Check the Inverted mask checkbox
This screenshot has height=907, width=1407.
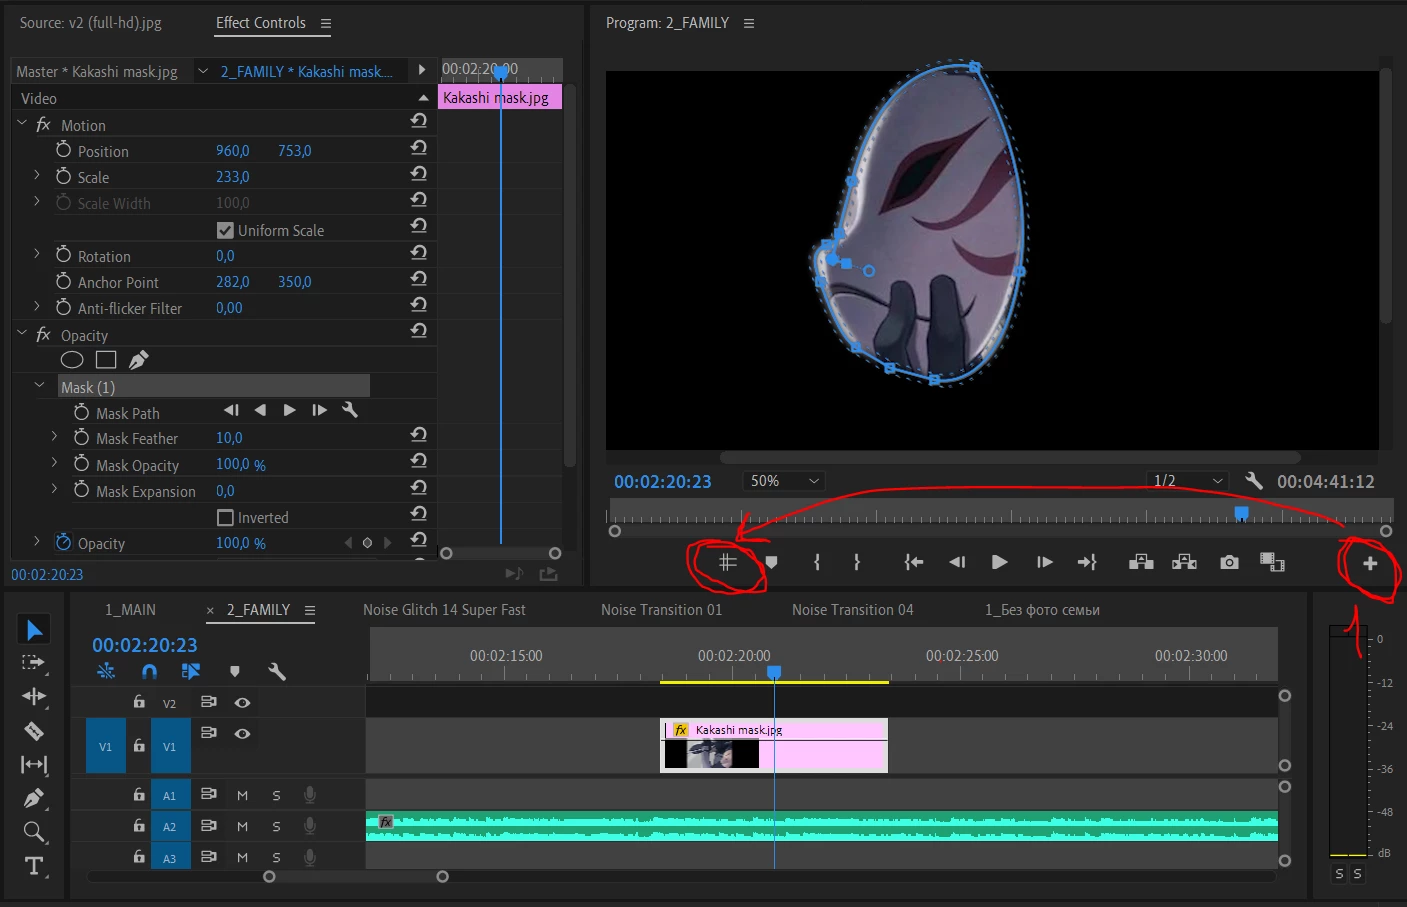point(225,517)
